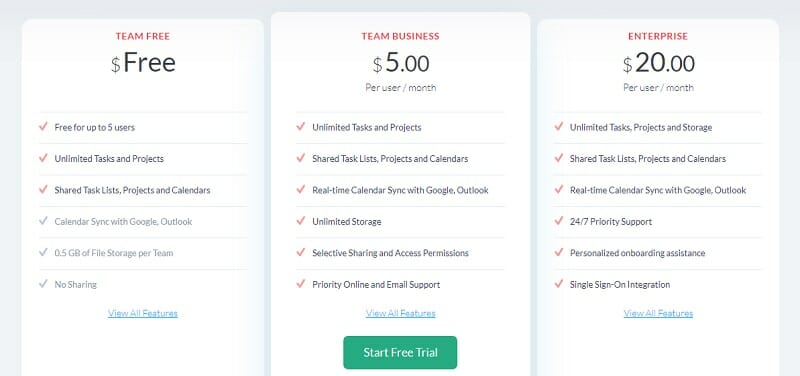Image resolution: width=800 pixels, height=376 pixels.
Task: Click checkmark next to No Sharing
Action: (x=43, y=284)
